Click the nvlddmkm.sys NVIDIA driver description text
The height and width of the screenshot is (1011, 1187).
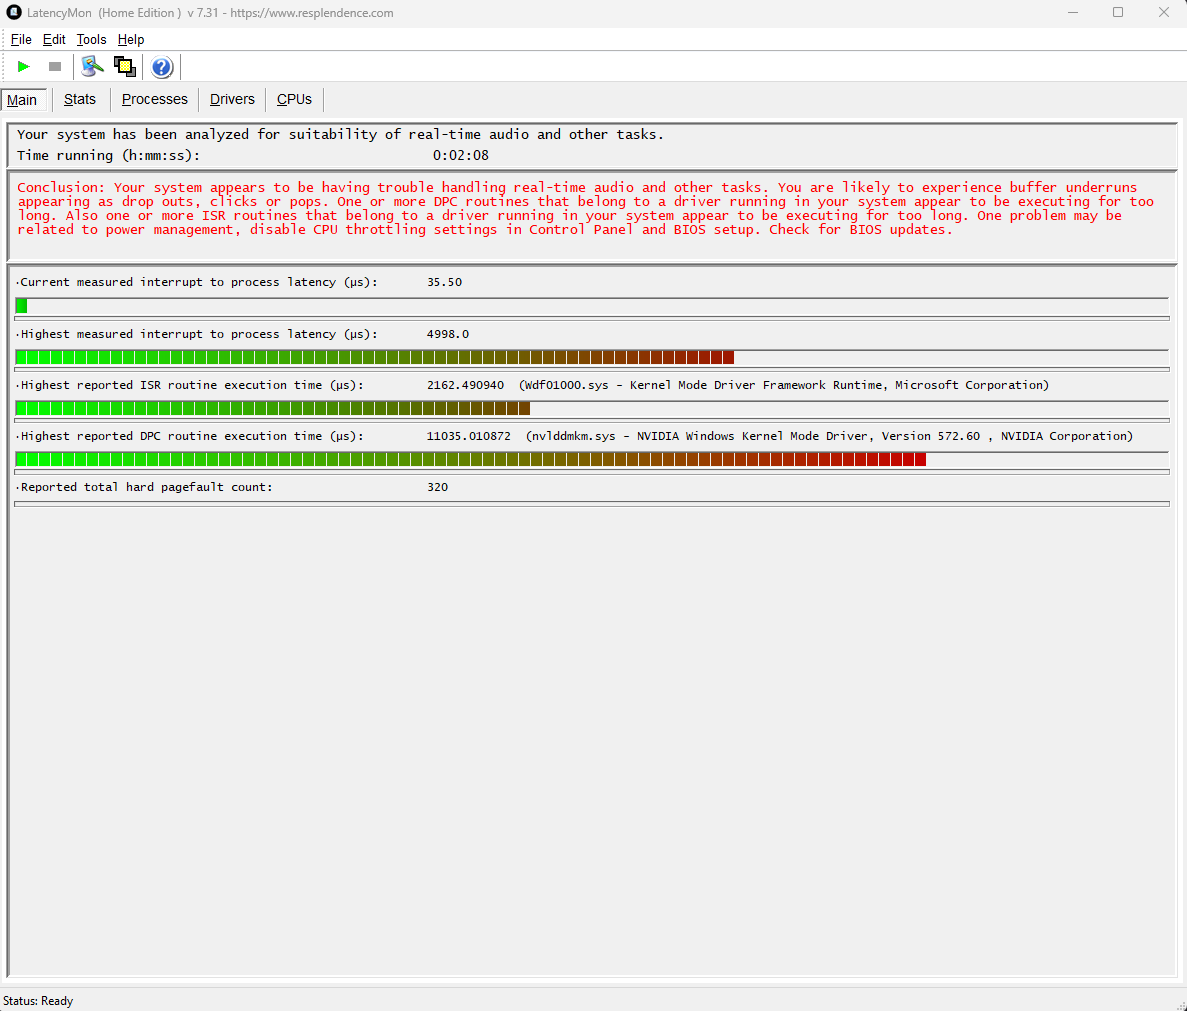coord(829,436)
